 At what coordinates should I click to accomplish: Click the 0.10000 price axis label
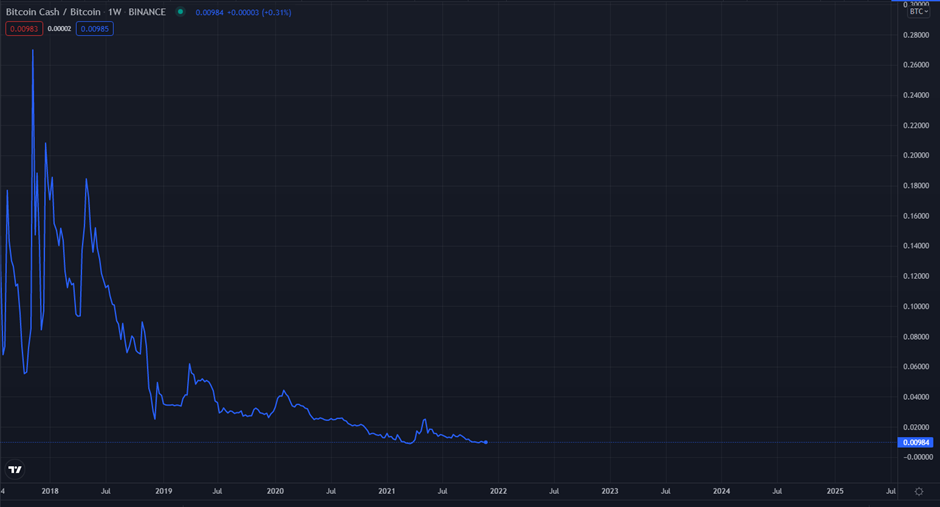(x=916, y=306)
